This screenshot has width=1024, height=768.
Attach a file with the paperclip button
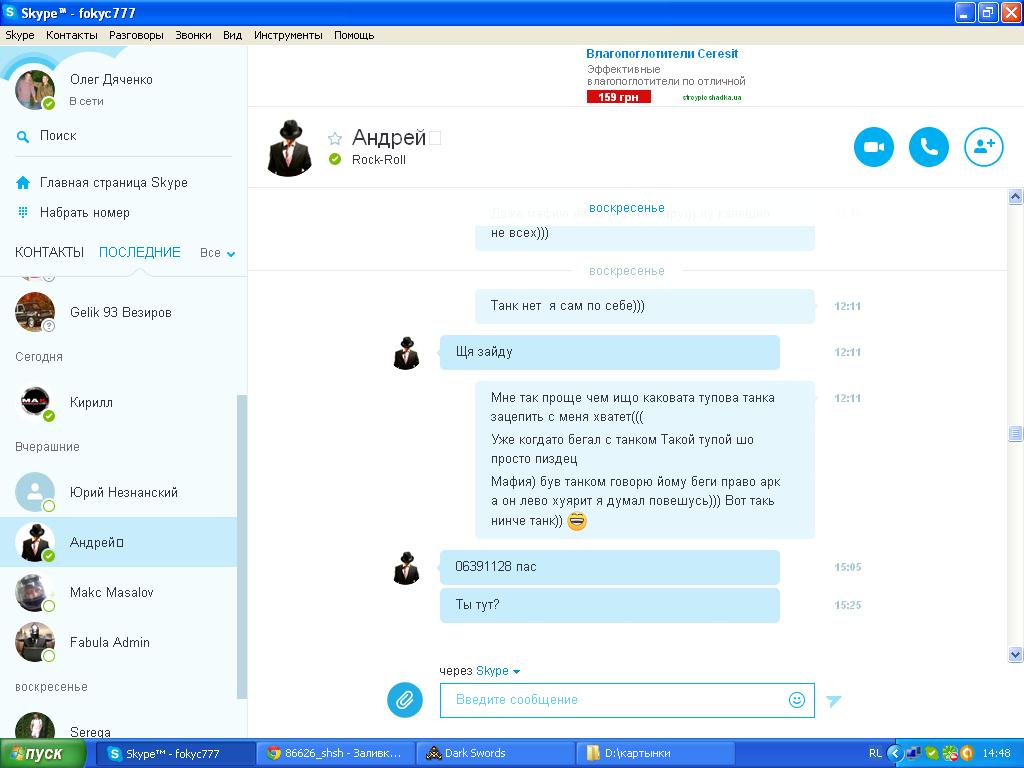pos(405,699)
